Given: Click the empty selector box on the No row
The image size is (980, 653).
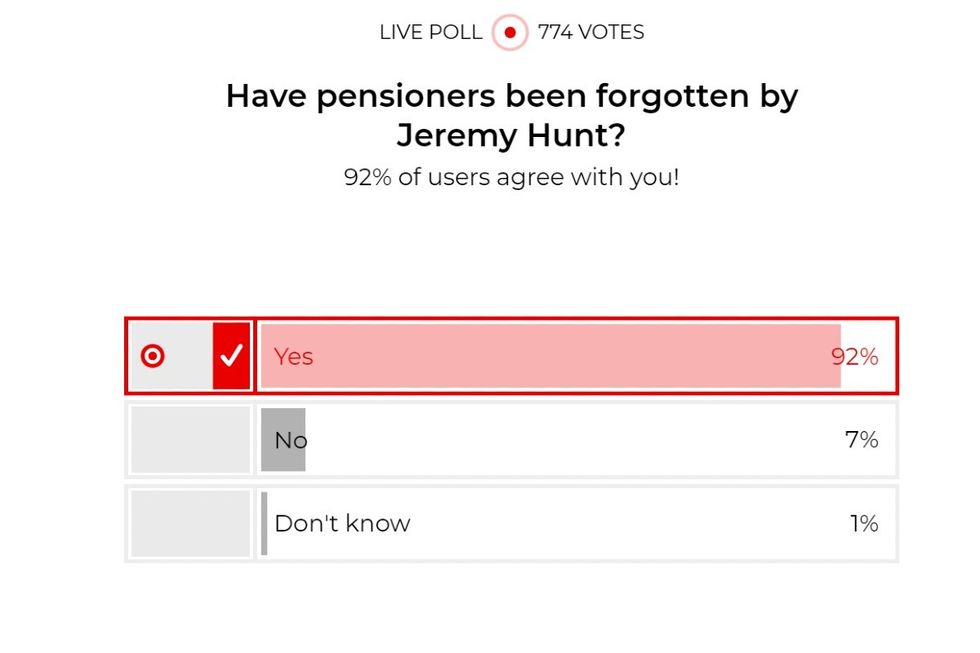Looking at the screenshot, I should (x=188, y=439).
